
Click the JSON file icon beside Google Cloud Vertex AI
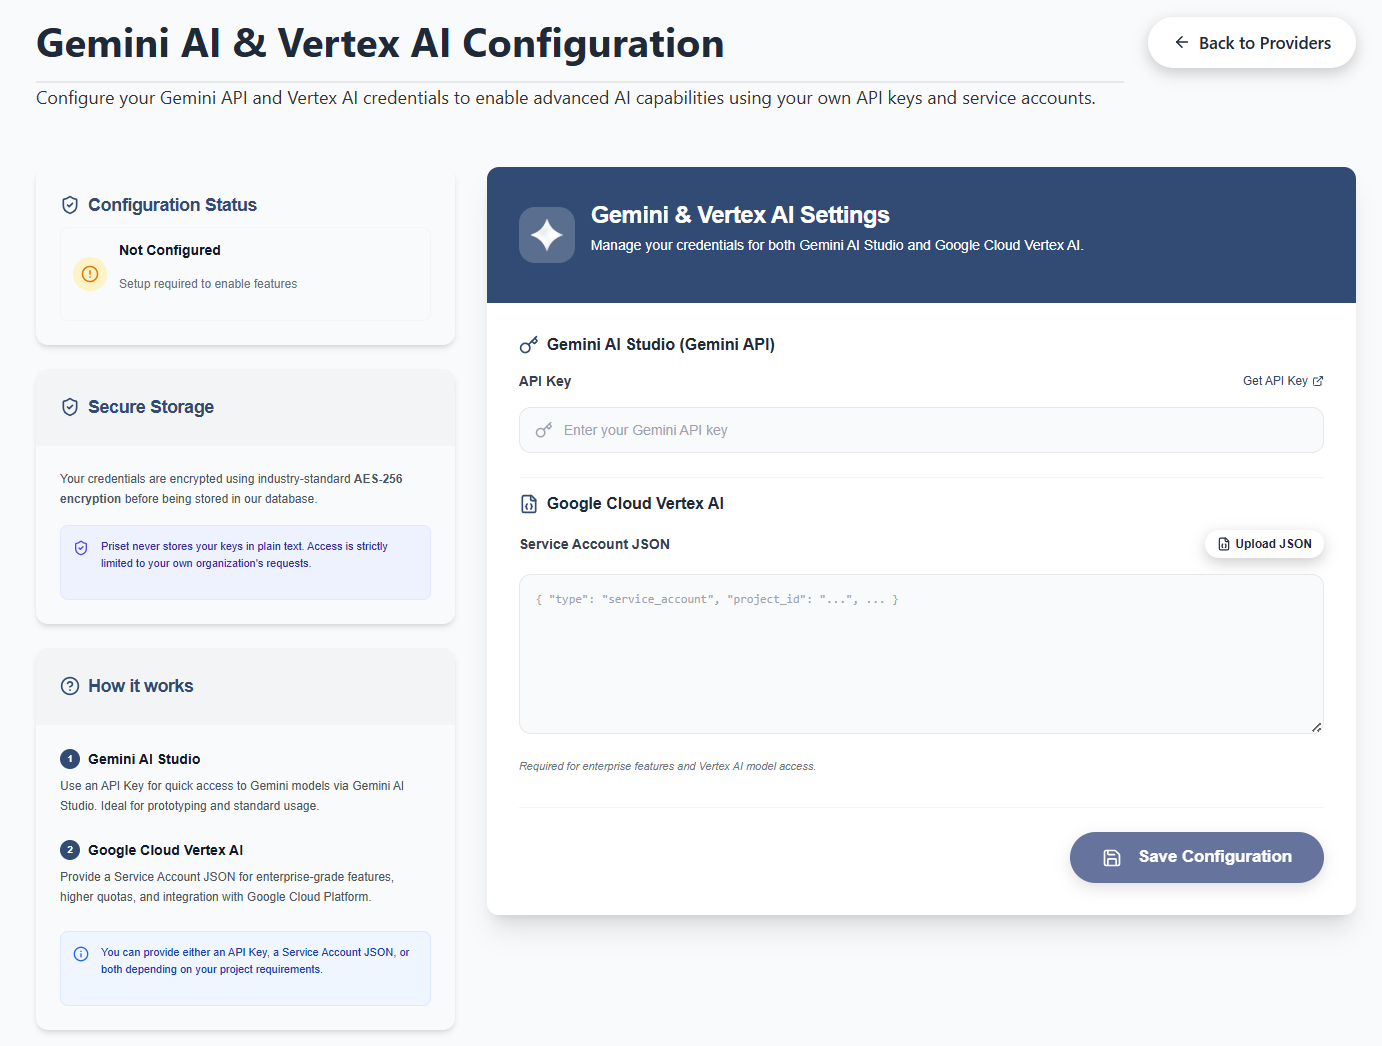(x=529, y=504)
